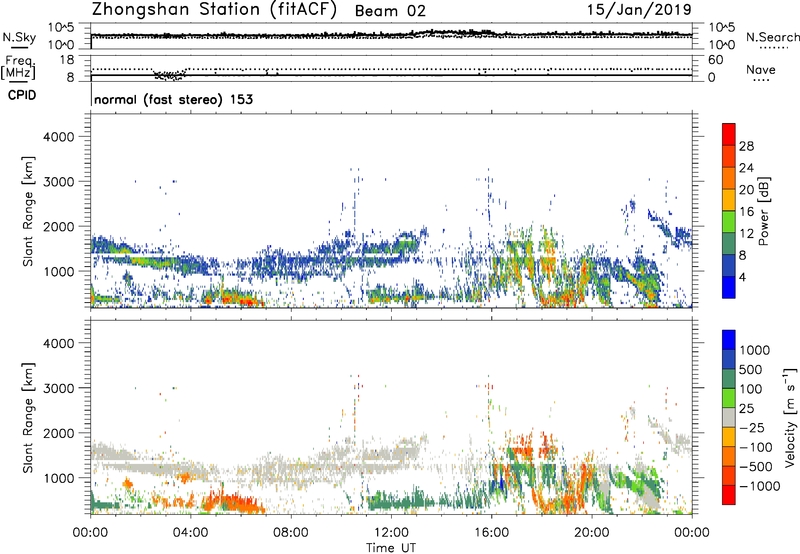Click the 'CPID' label
This screenshot has width=800, height=554.
[x=22, y=95]
